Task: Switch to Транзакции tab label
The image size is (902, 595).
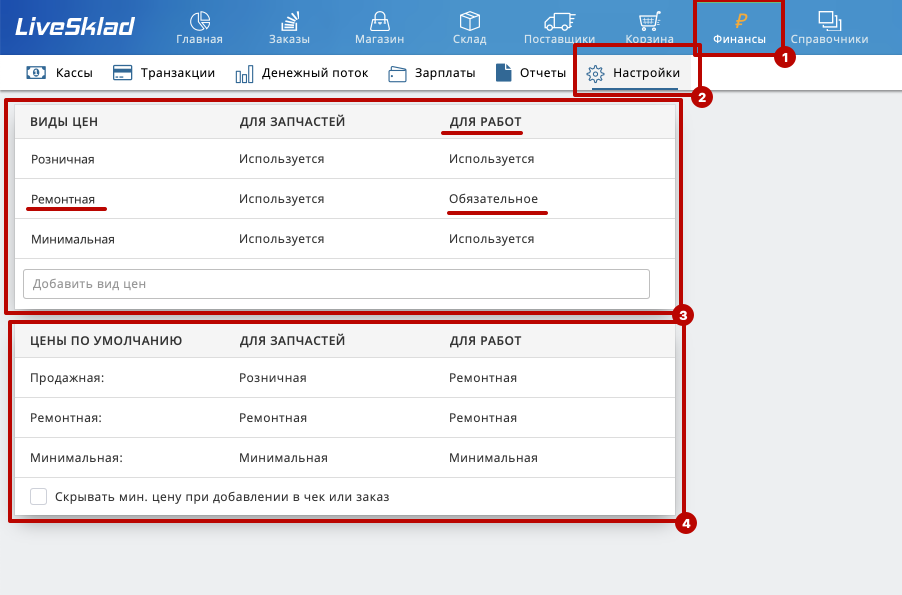Action: click(x=178, y=73)
